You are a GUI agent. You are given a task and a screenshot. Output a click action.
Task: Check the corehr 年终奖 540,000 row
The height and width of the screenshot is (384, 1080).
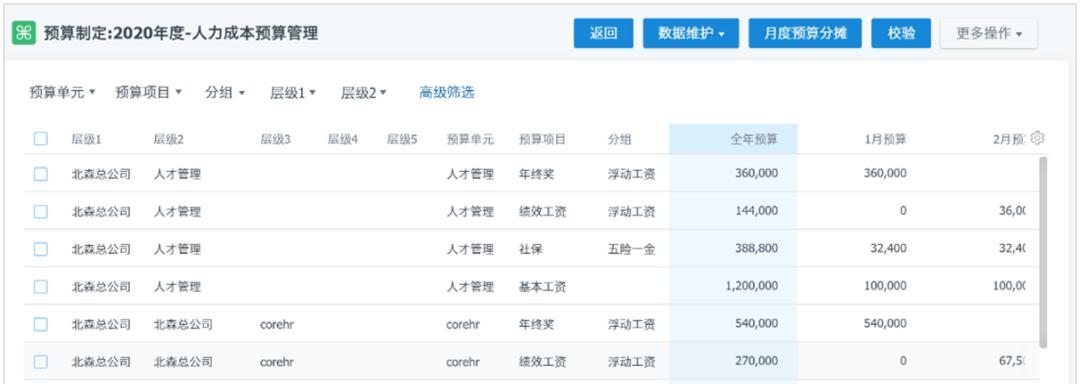click(x=41, y=324)
